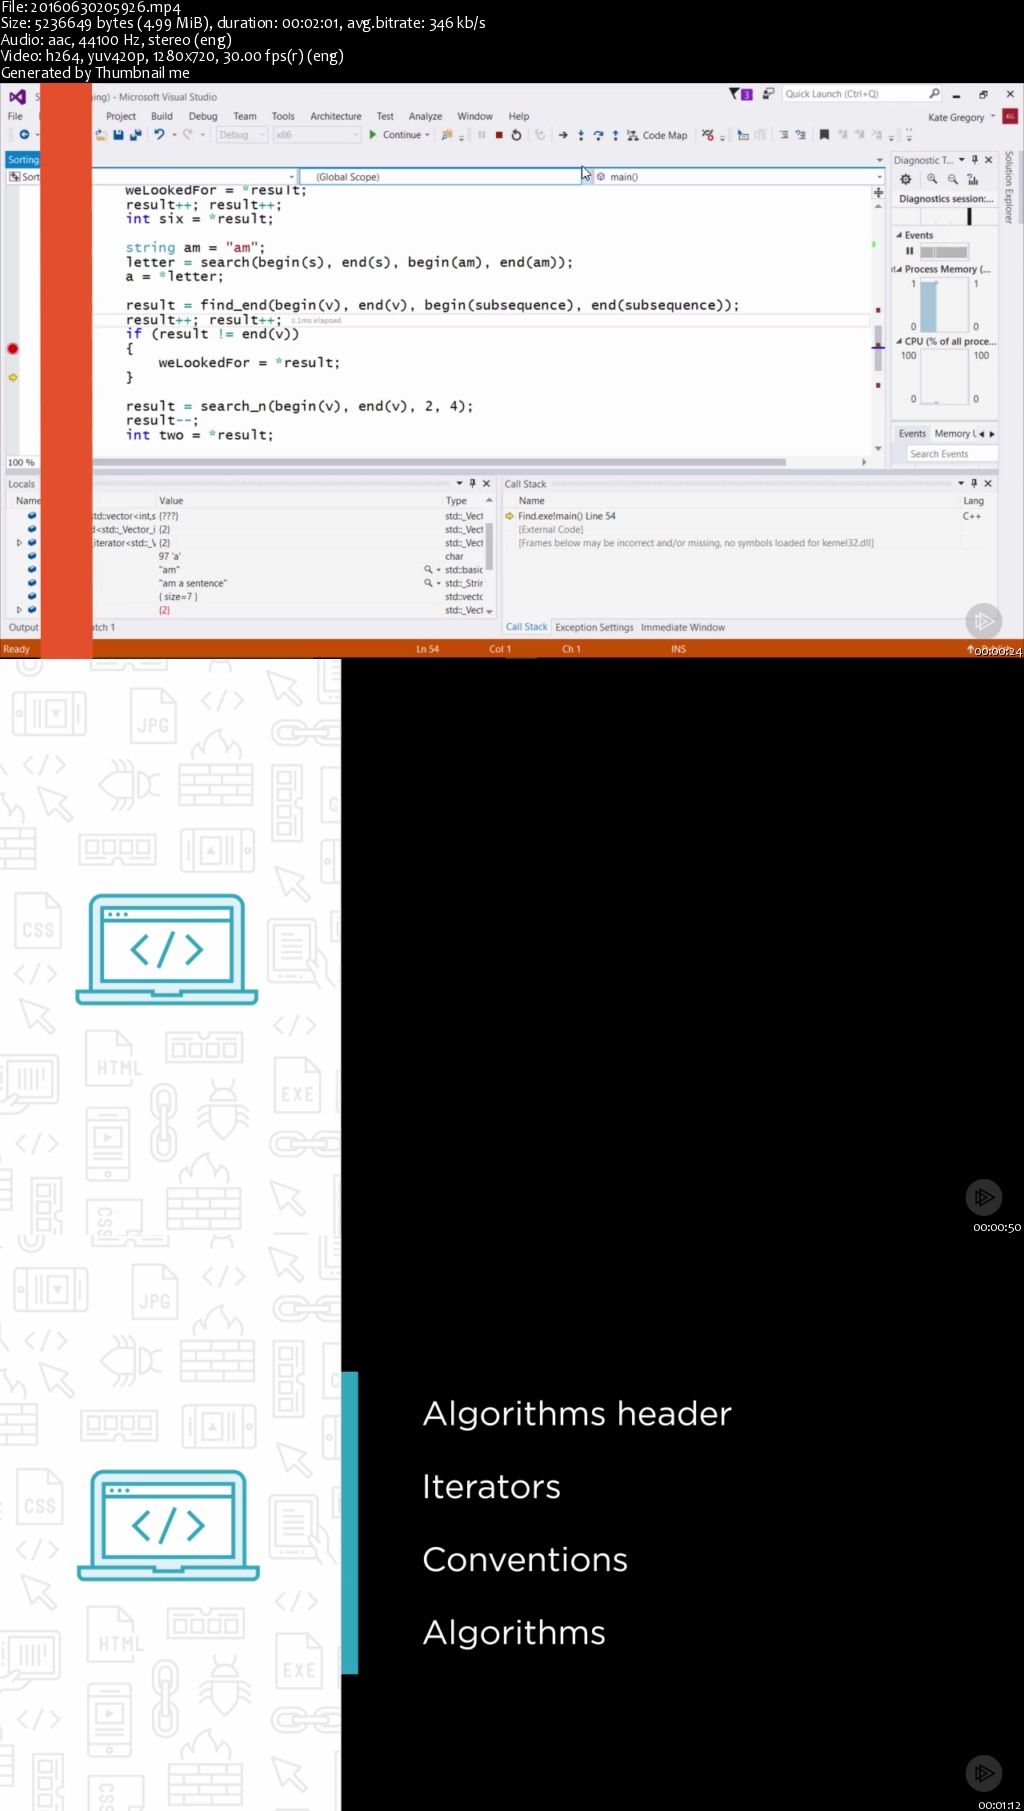Screen dimensions: 1024x1811
Task: Open the Debug configuration dropdown
Action: tap(241, 135)
